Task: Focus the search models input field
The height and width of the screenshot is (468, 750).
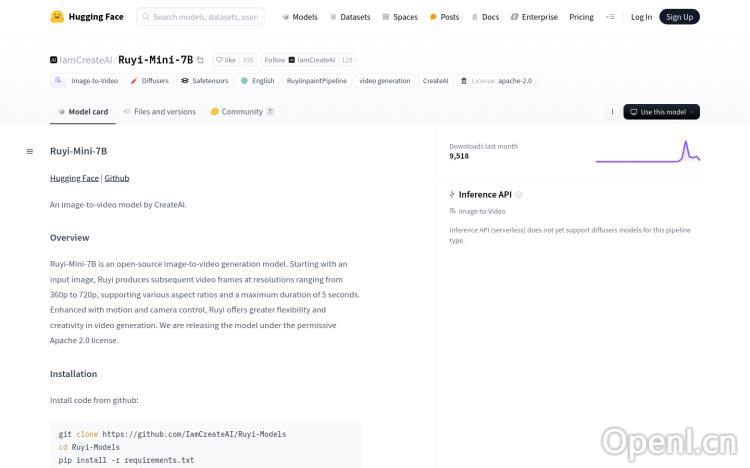Action: tap(206, 17)
